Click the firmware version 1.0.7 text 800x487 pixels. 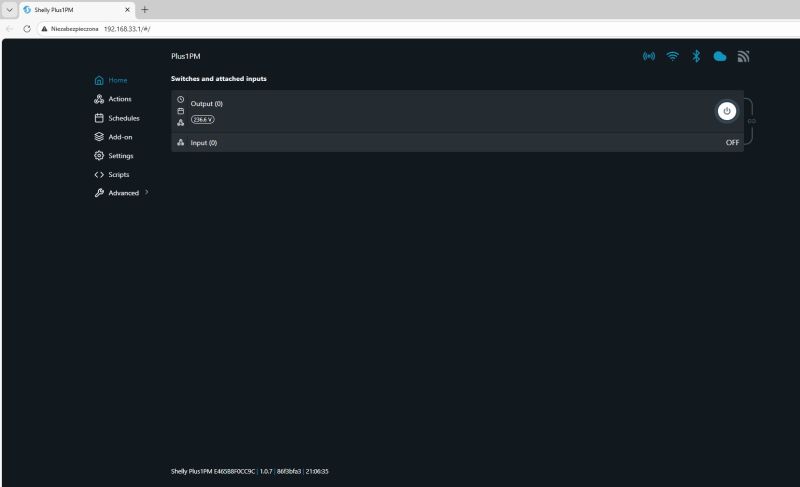(266, 471)
